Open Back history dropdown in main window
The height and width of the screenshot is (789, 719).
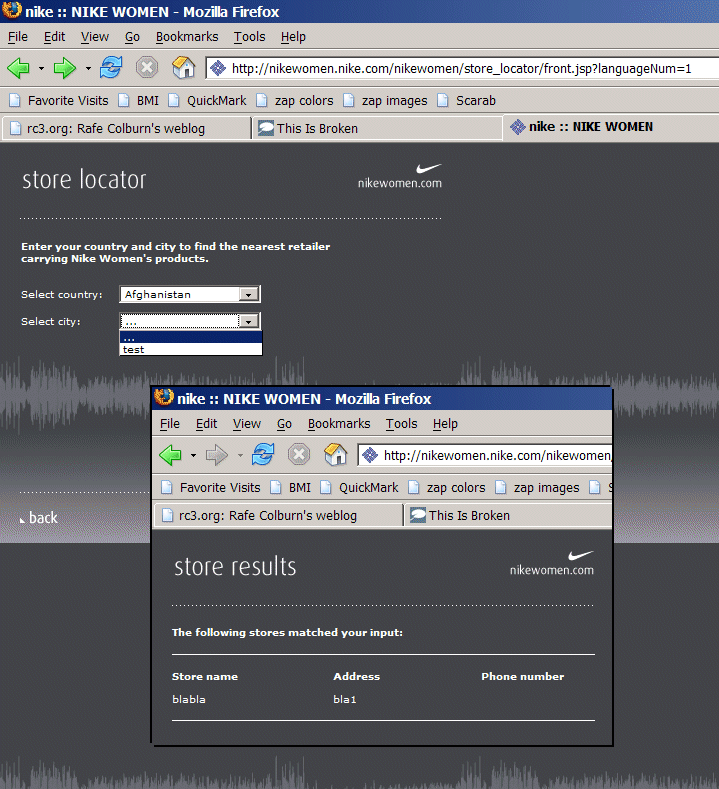[41, 68]
